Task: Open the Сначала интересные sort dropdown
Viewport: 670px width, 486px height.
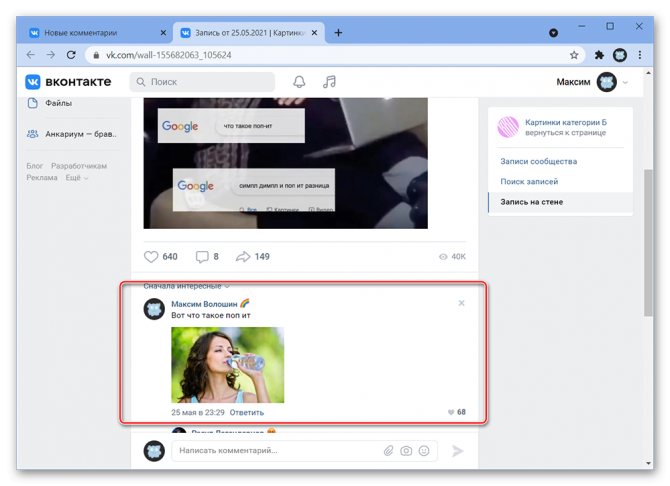Action: tap(186, 286)
